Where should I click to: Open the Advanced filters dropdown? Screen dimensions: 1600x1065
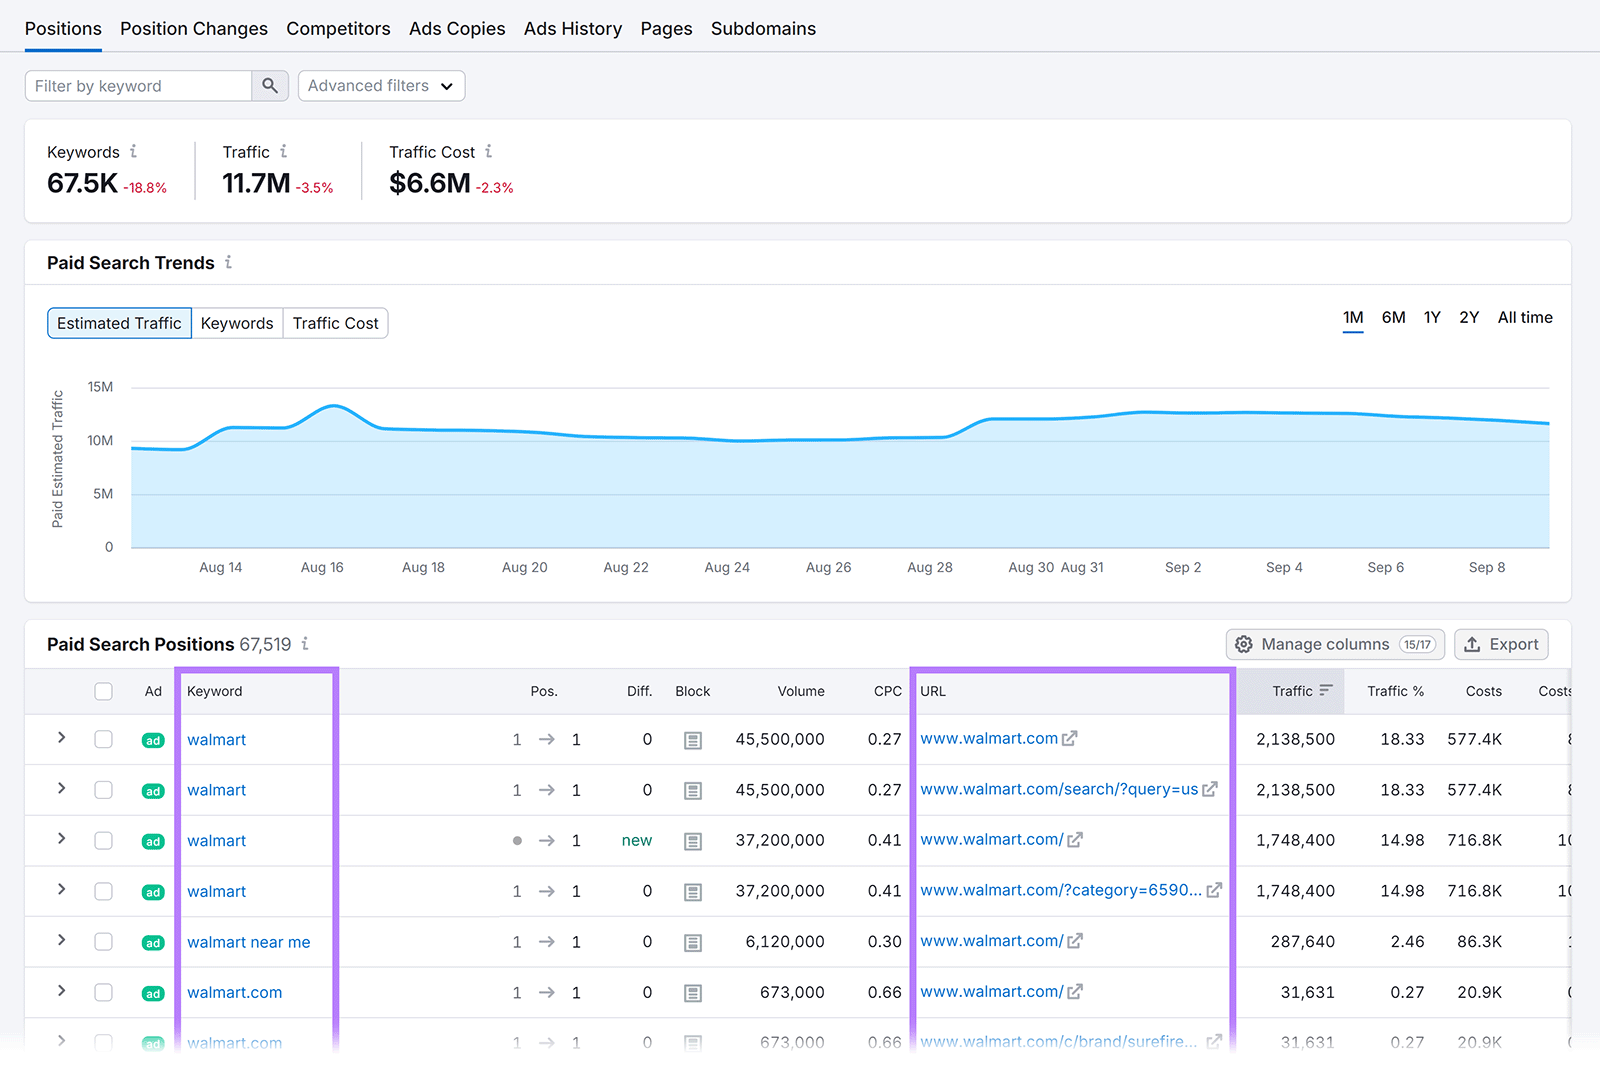pyautogui.click(x=380, y=85)
